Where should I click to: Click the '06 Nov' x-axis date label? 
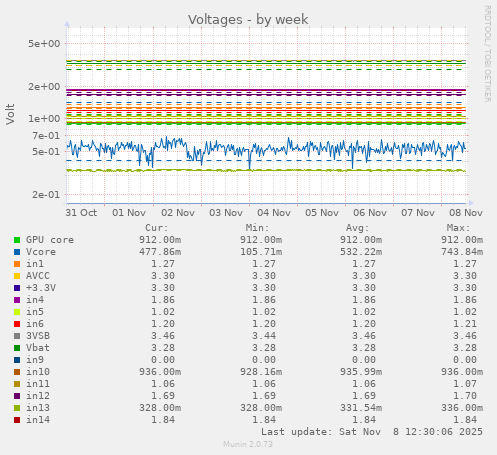pyautogui.click(x=370, y=213)
